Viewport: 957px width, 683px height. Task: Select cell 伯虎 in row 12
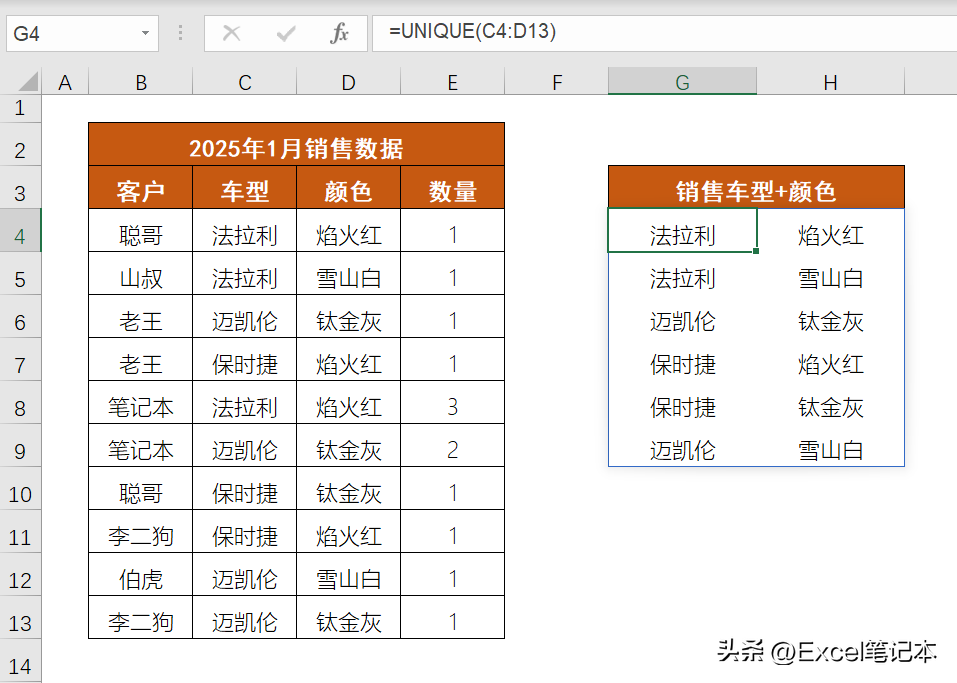[141, 574]
